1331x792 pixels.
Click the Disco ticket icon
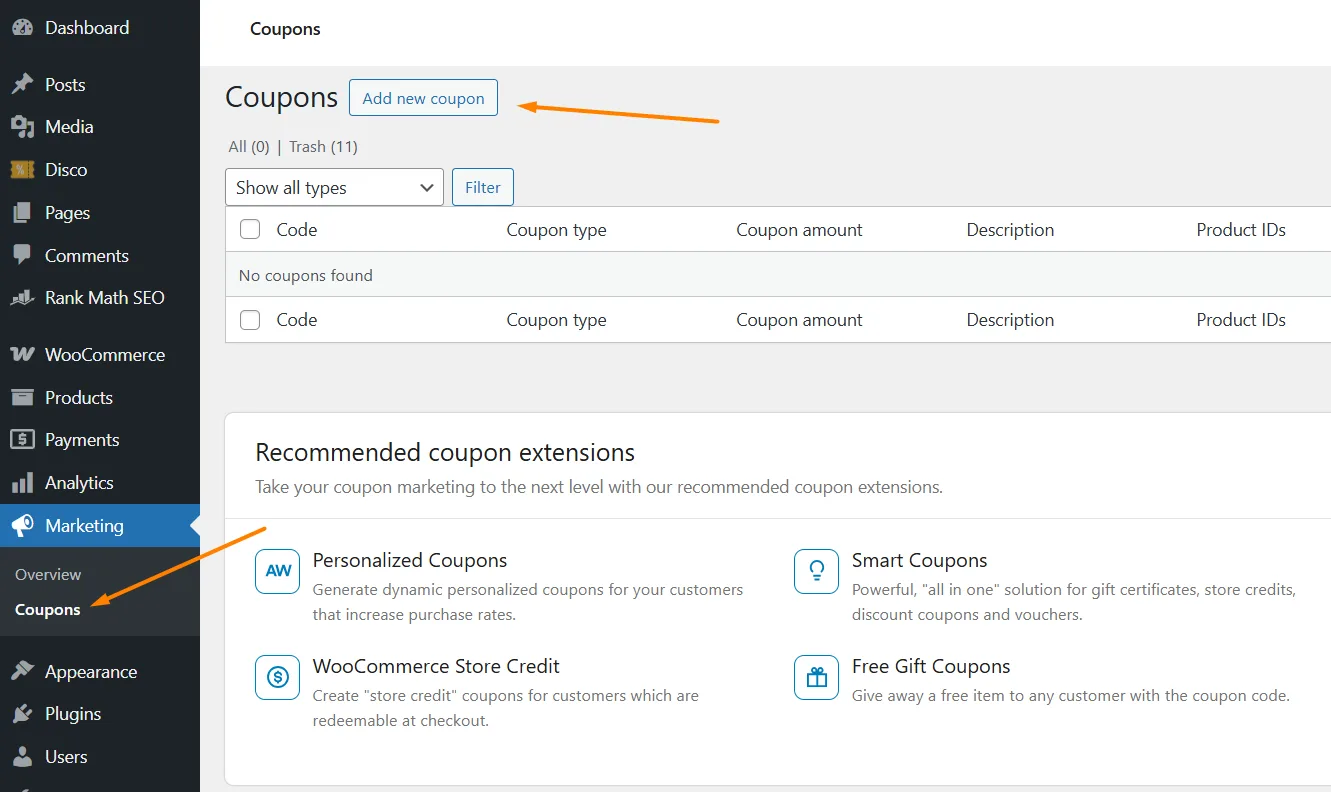(x=22, y=170)
